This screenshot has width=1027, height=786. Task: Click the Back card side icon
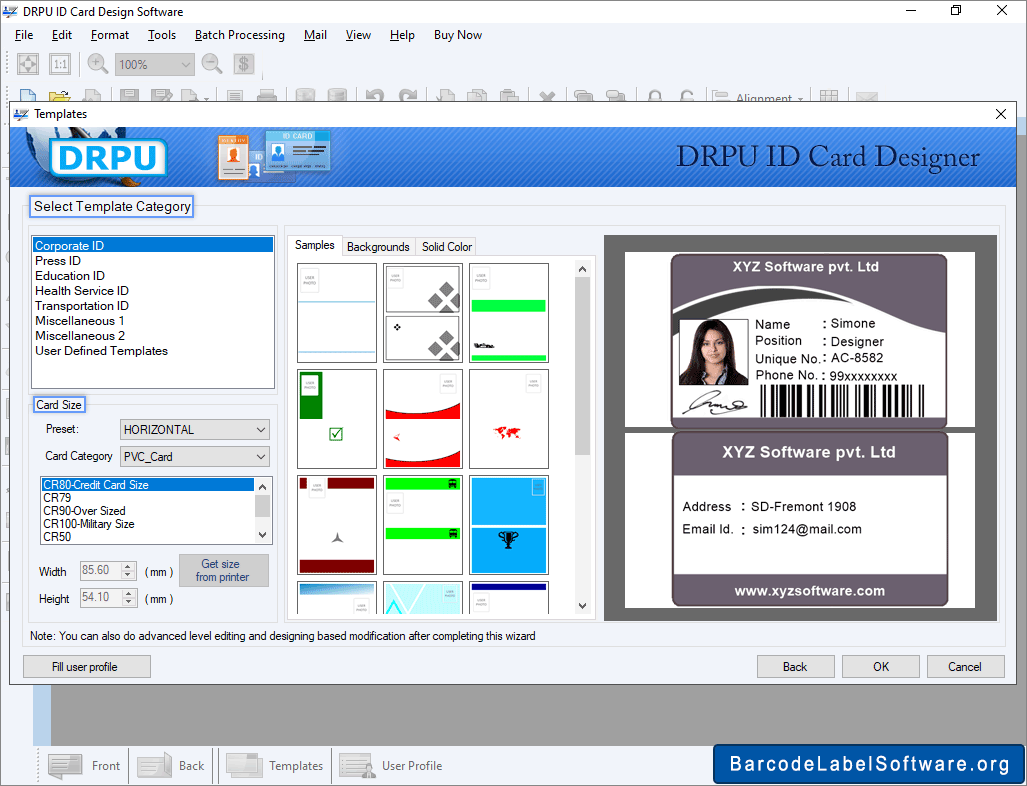pos(155,765)
